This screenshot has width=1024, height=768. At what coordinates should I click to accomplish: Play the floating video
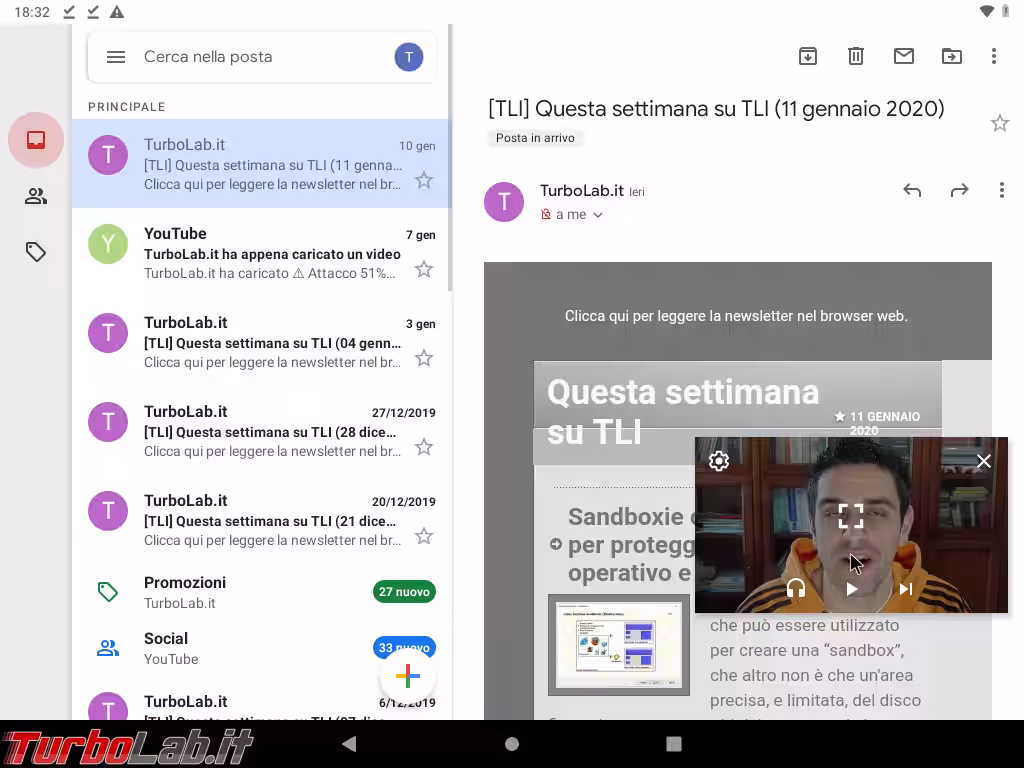[851, 589]
